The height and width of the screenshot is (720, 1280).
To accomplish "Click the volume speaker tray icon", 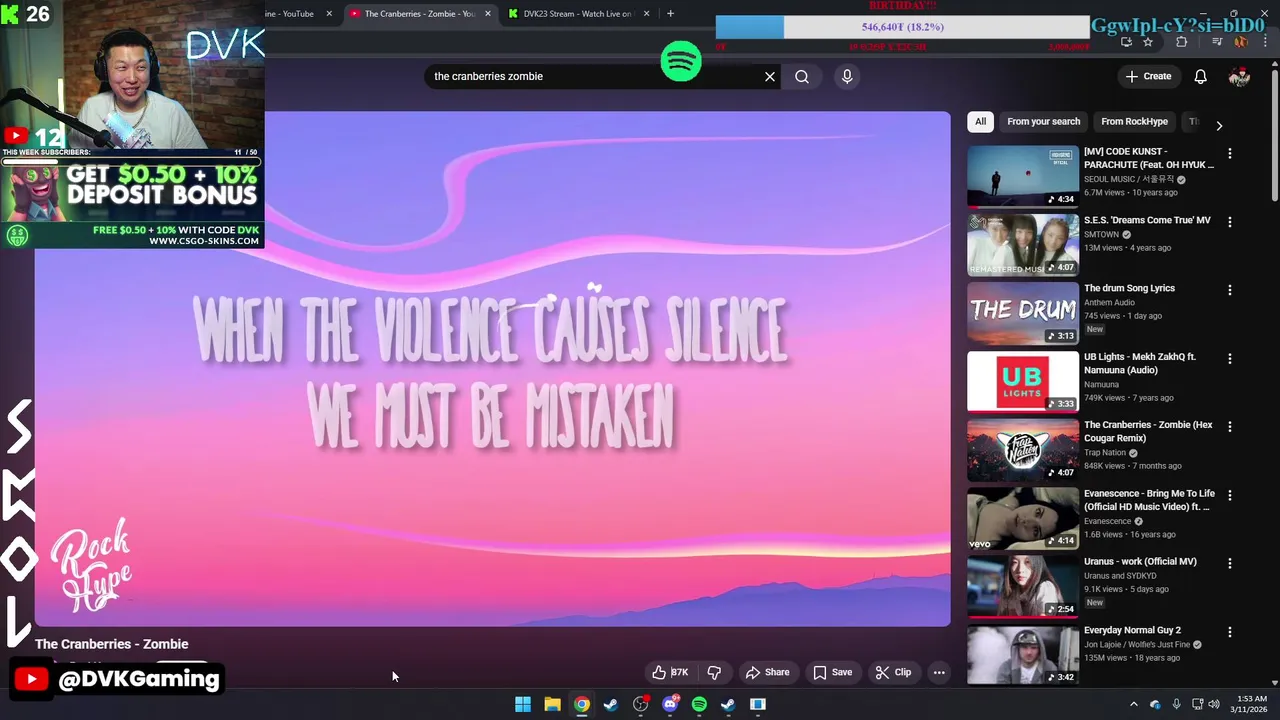I will (1214, 704).
